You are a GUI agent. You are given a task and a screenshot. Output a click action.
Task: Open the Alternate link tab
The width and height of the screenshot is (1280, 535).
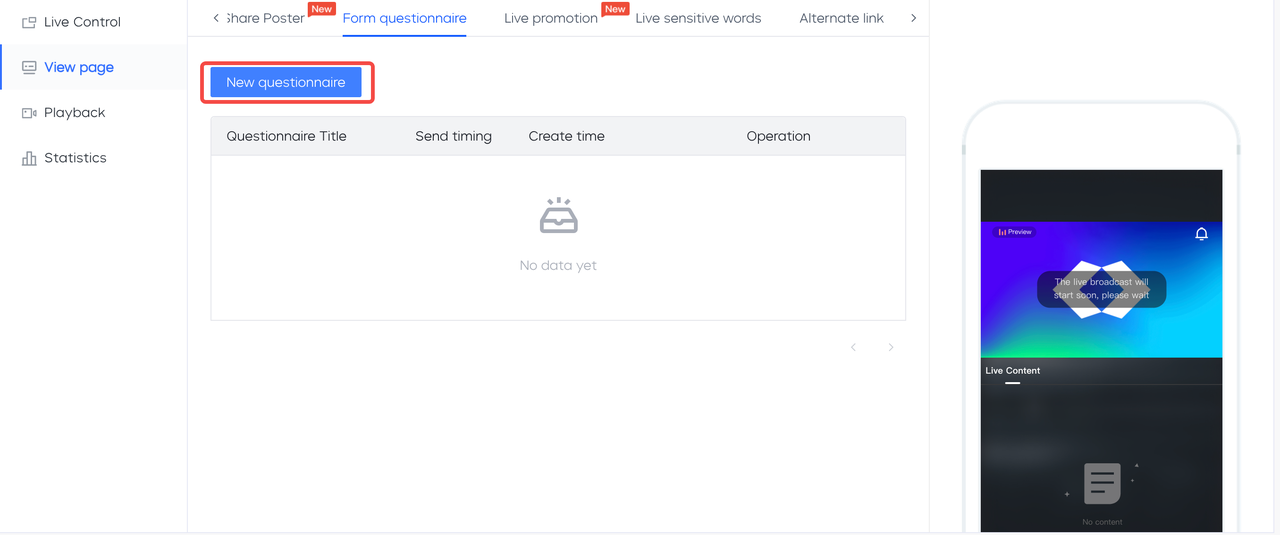(x=841, y=18)
